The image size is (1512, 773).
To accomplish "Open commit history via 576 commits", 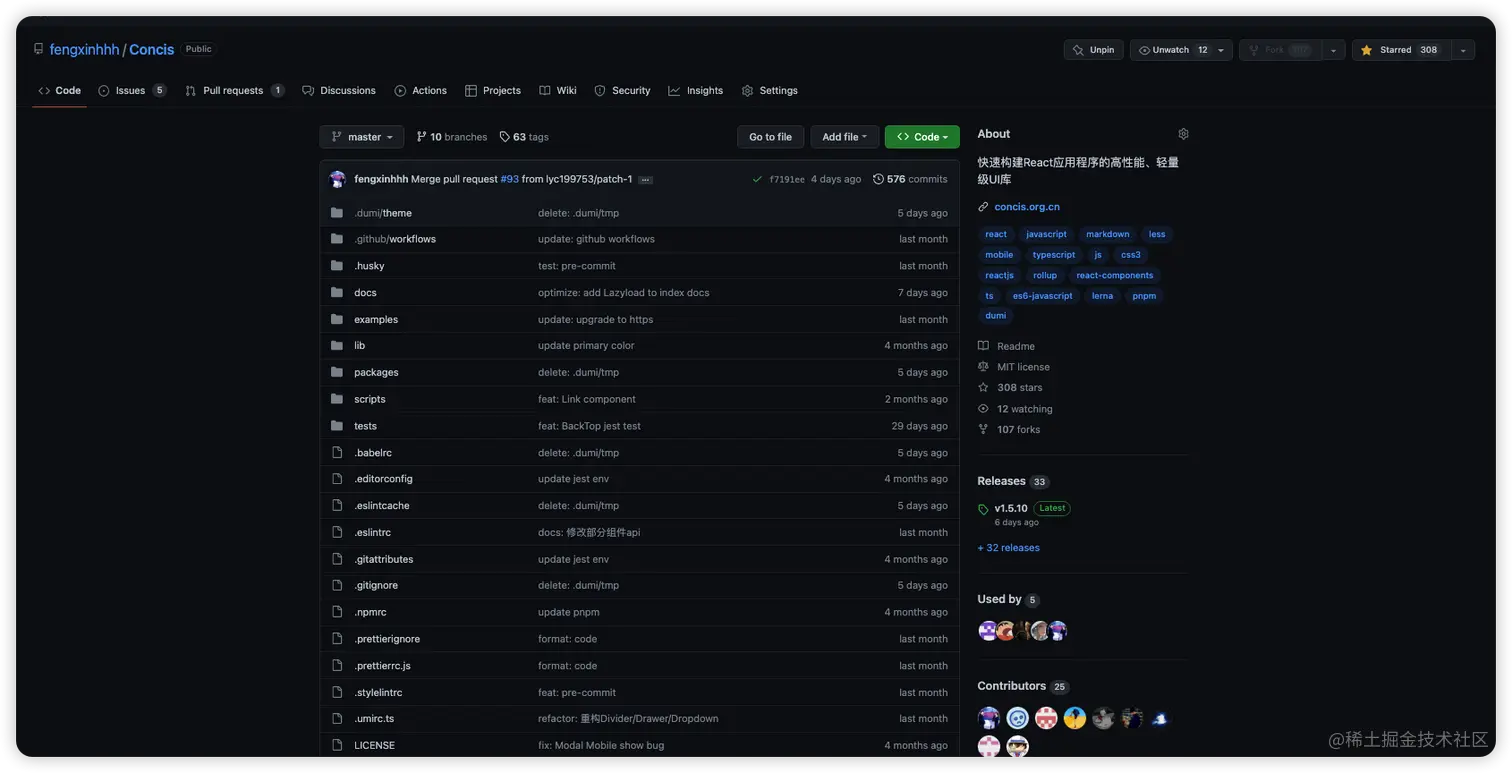I will click(x=910, y=179).
